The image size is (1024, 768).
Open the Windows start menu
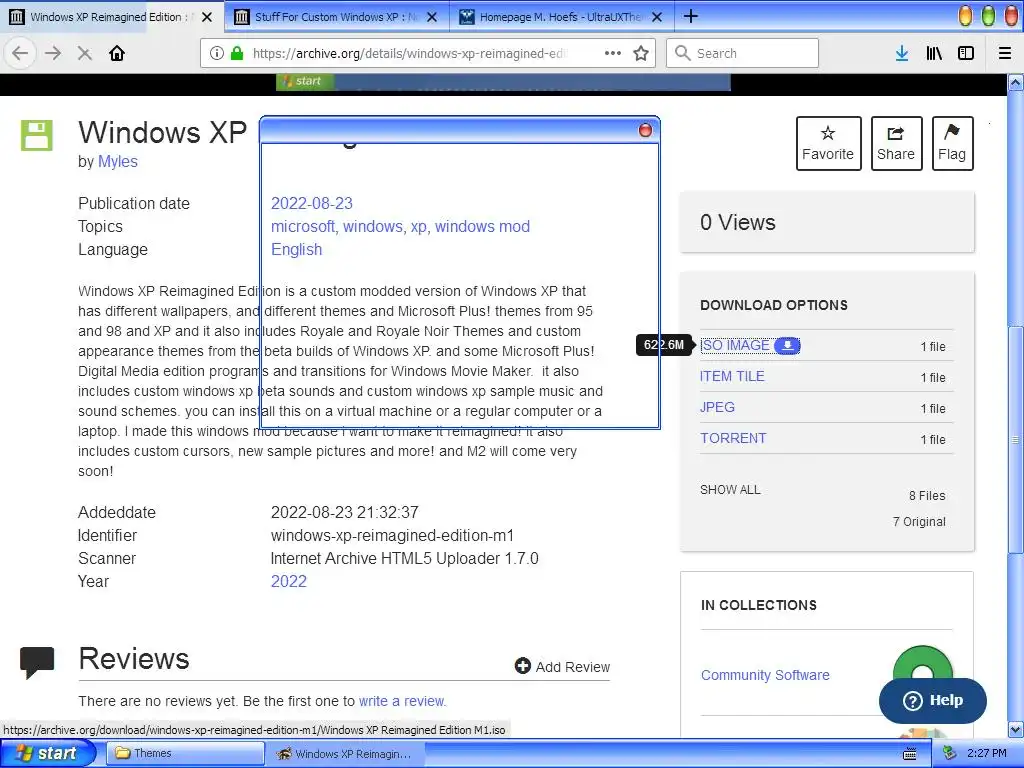[48, 754]
